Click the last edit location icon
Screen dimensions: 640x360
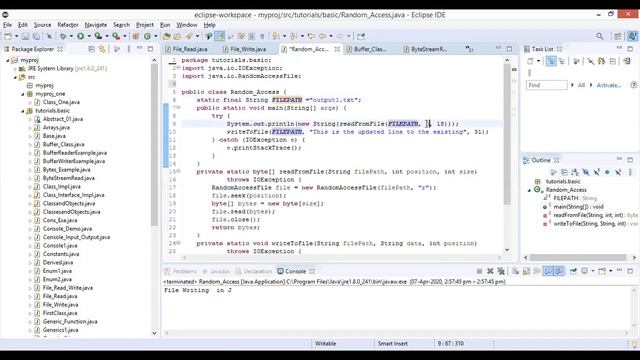311,36
